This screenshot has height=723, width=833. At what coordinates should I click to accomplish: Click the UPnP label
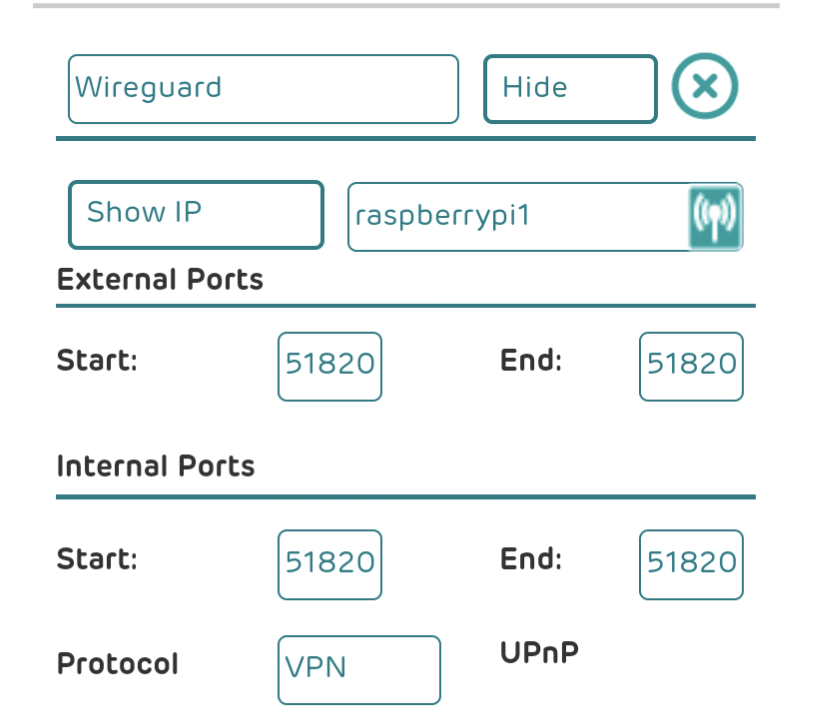click(539, 653)
